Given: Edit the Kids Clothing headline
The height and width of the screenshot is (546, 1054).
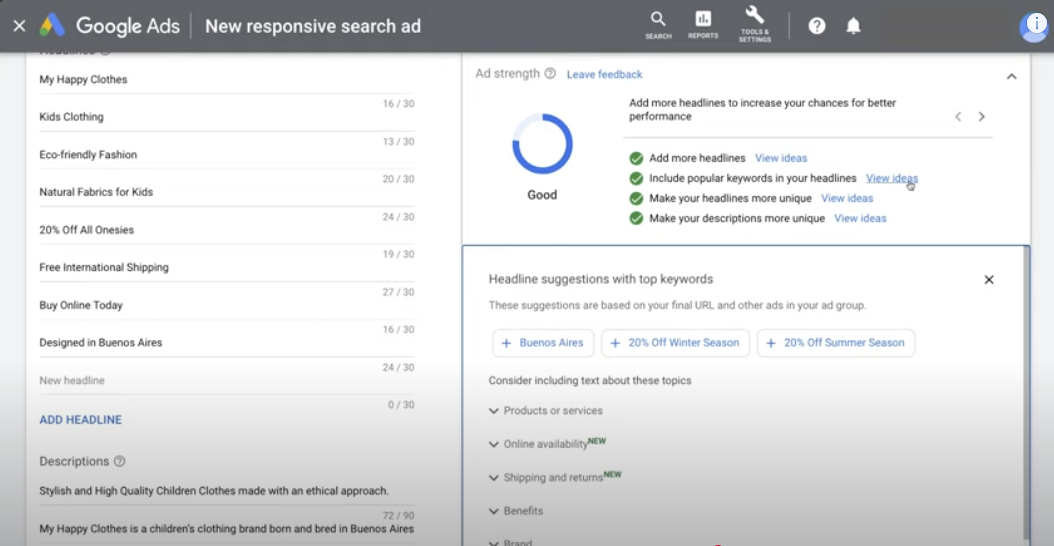Looking at the screenshot, I should [227, 117].
